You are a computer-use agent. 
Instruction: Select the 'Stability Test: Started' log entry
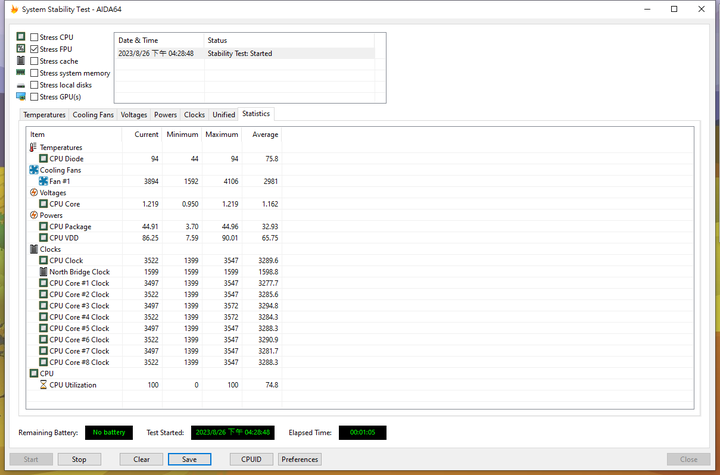pos(245,53)
